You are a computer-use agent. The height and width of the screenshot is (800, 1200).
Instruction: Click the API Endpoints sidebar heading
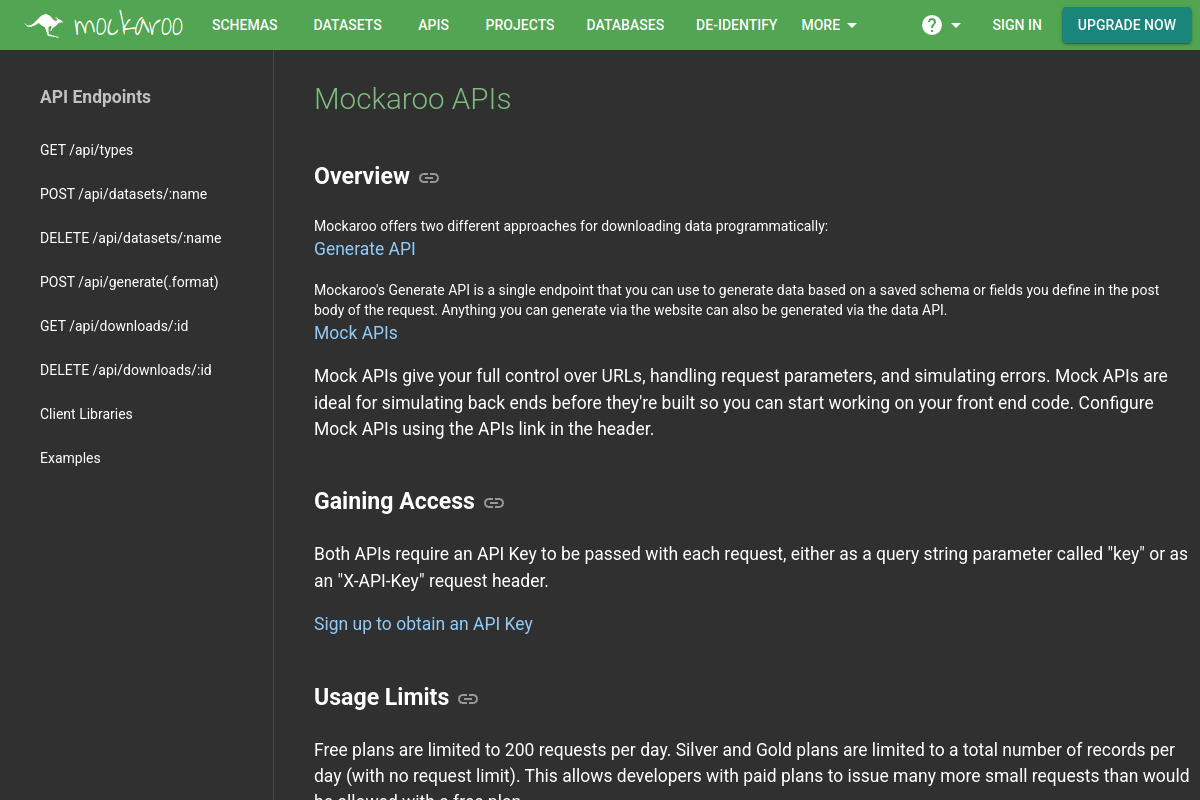pos(95,97)
